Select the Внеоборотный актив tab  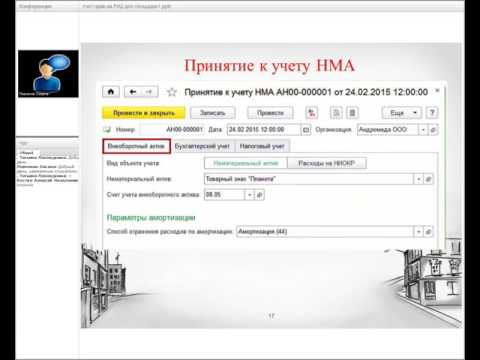pyautogui.click(x=136, y=146)
